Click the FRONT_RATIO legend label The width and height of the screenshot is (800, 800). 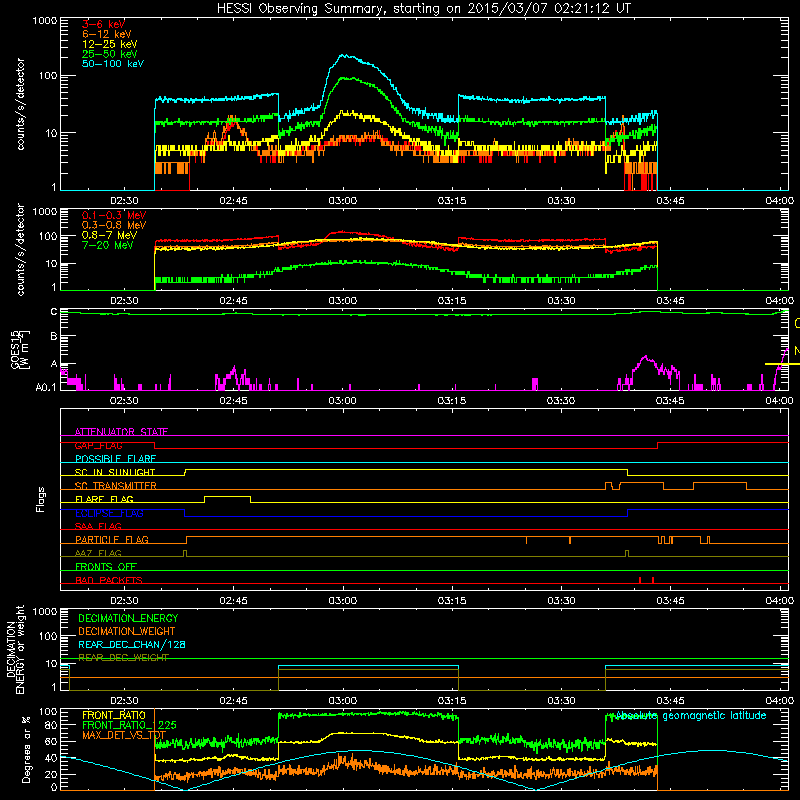(114, 715)
